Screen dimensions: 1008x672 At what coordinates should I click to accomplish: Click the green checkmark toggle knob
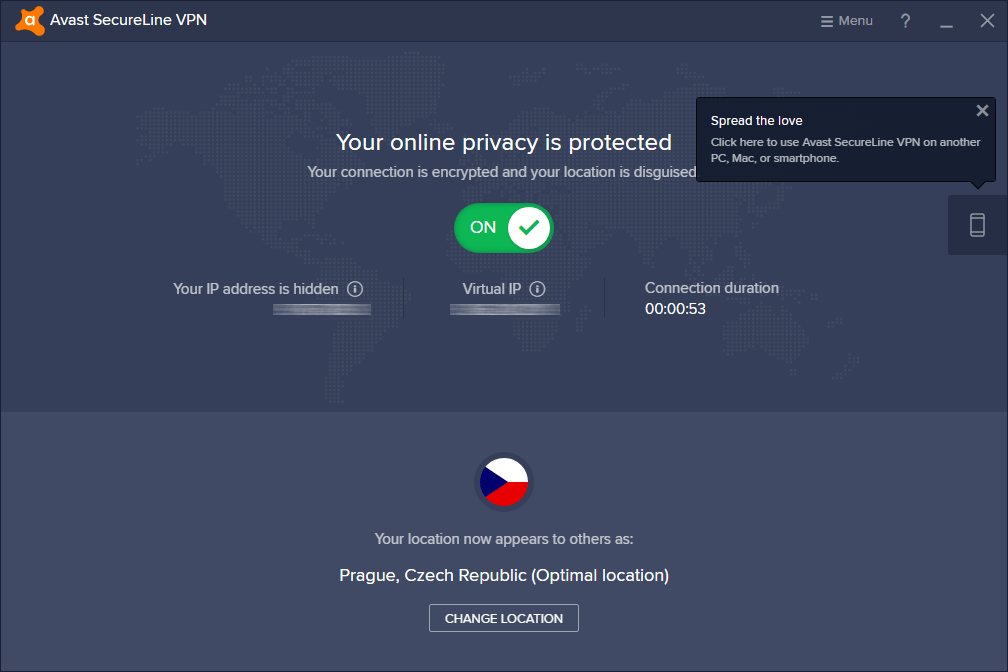pyautogui.click(x=528, y=228)
